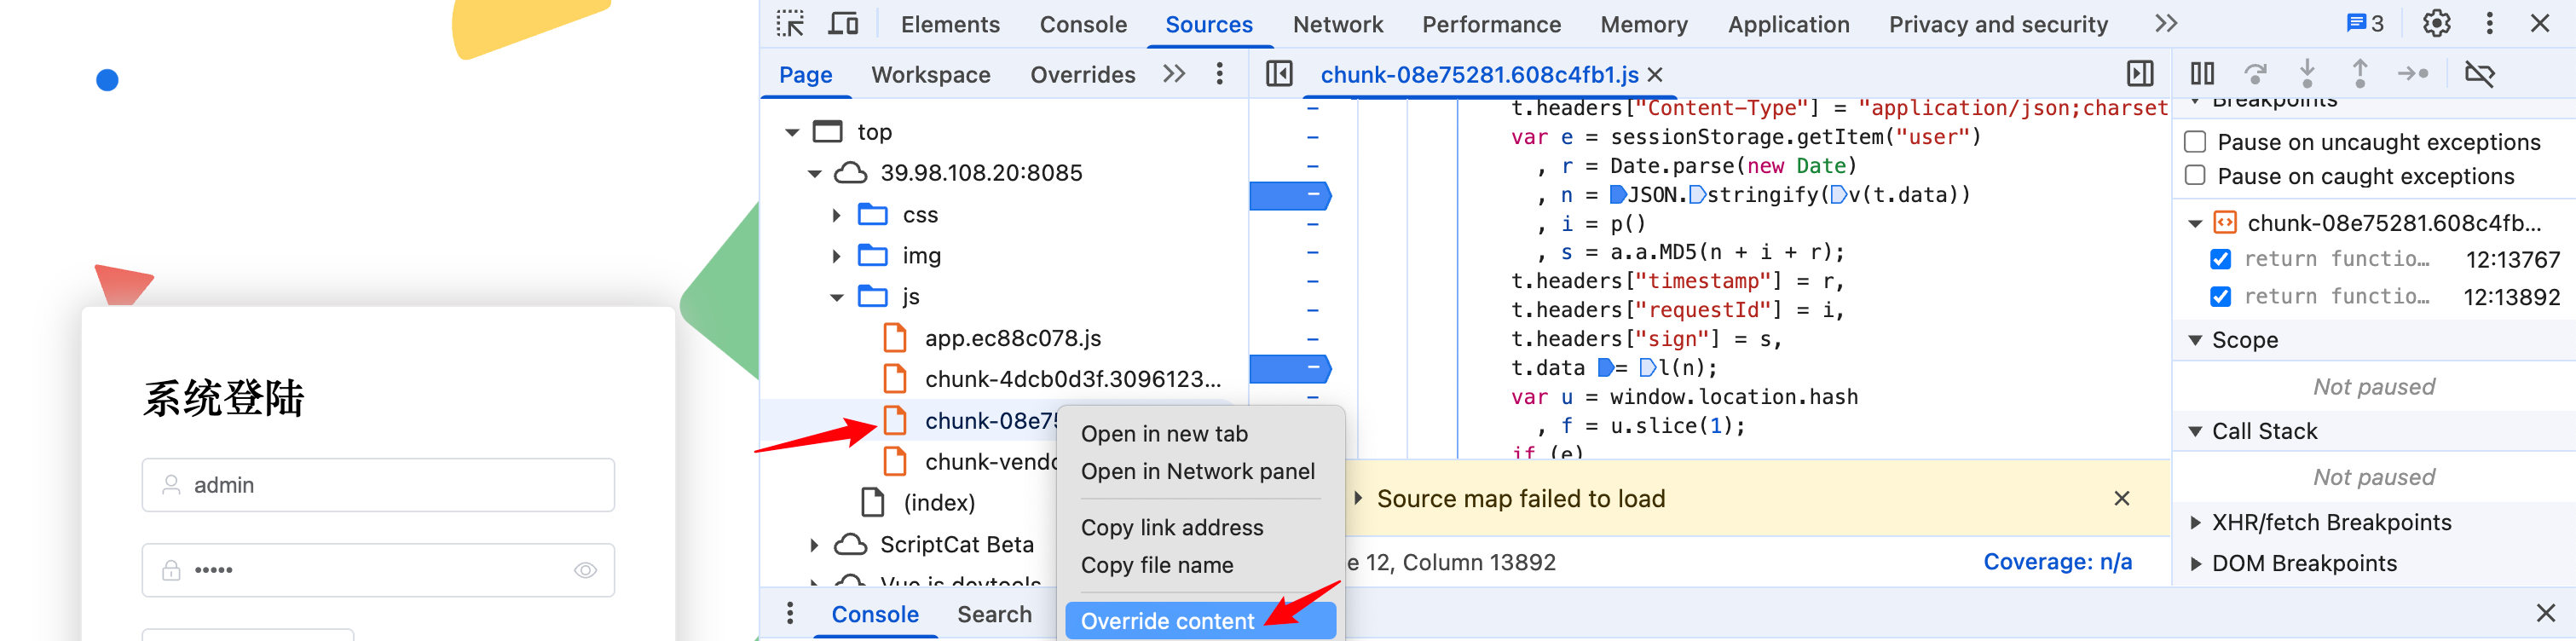
Task: Open the DevTools three-dot customize menu
Action: [x=2489, y=23]
